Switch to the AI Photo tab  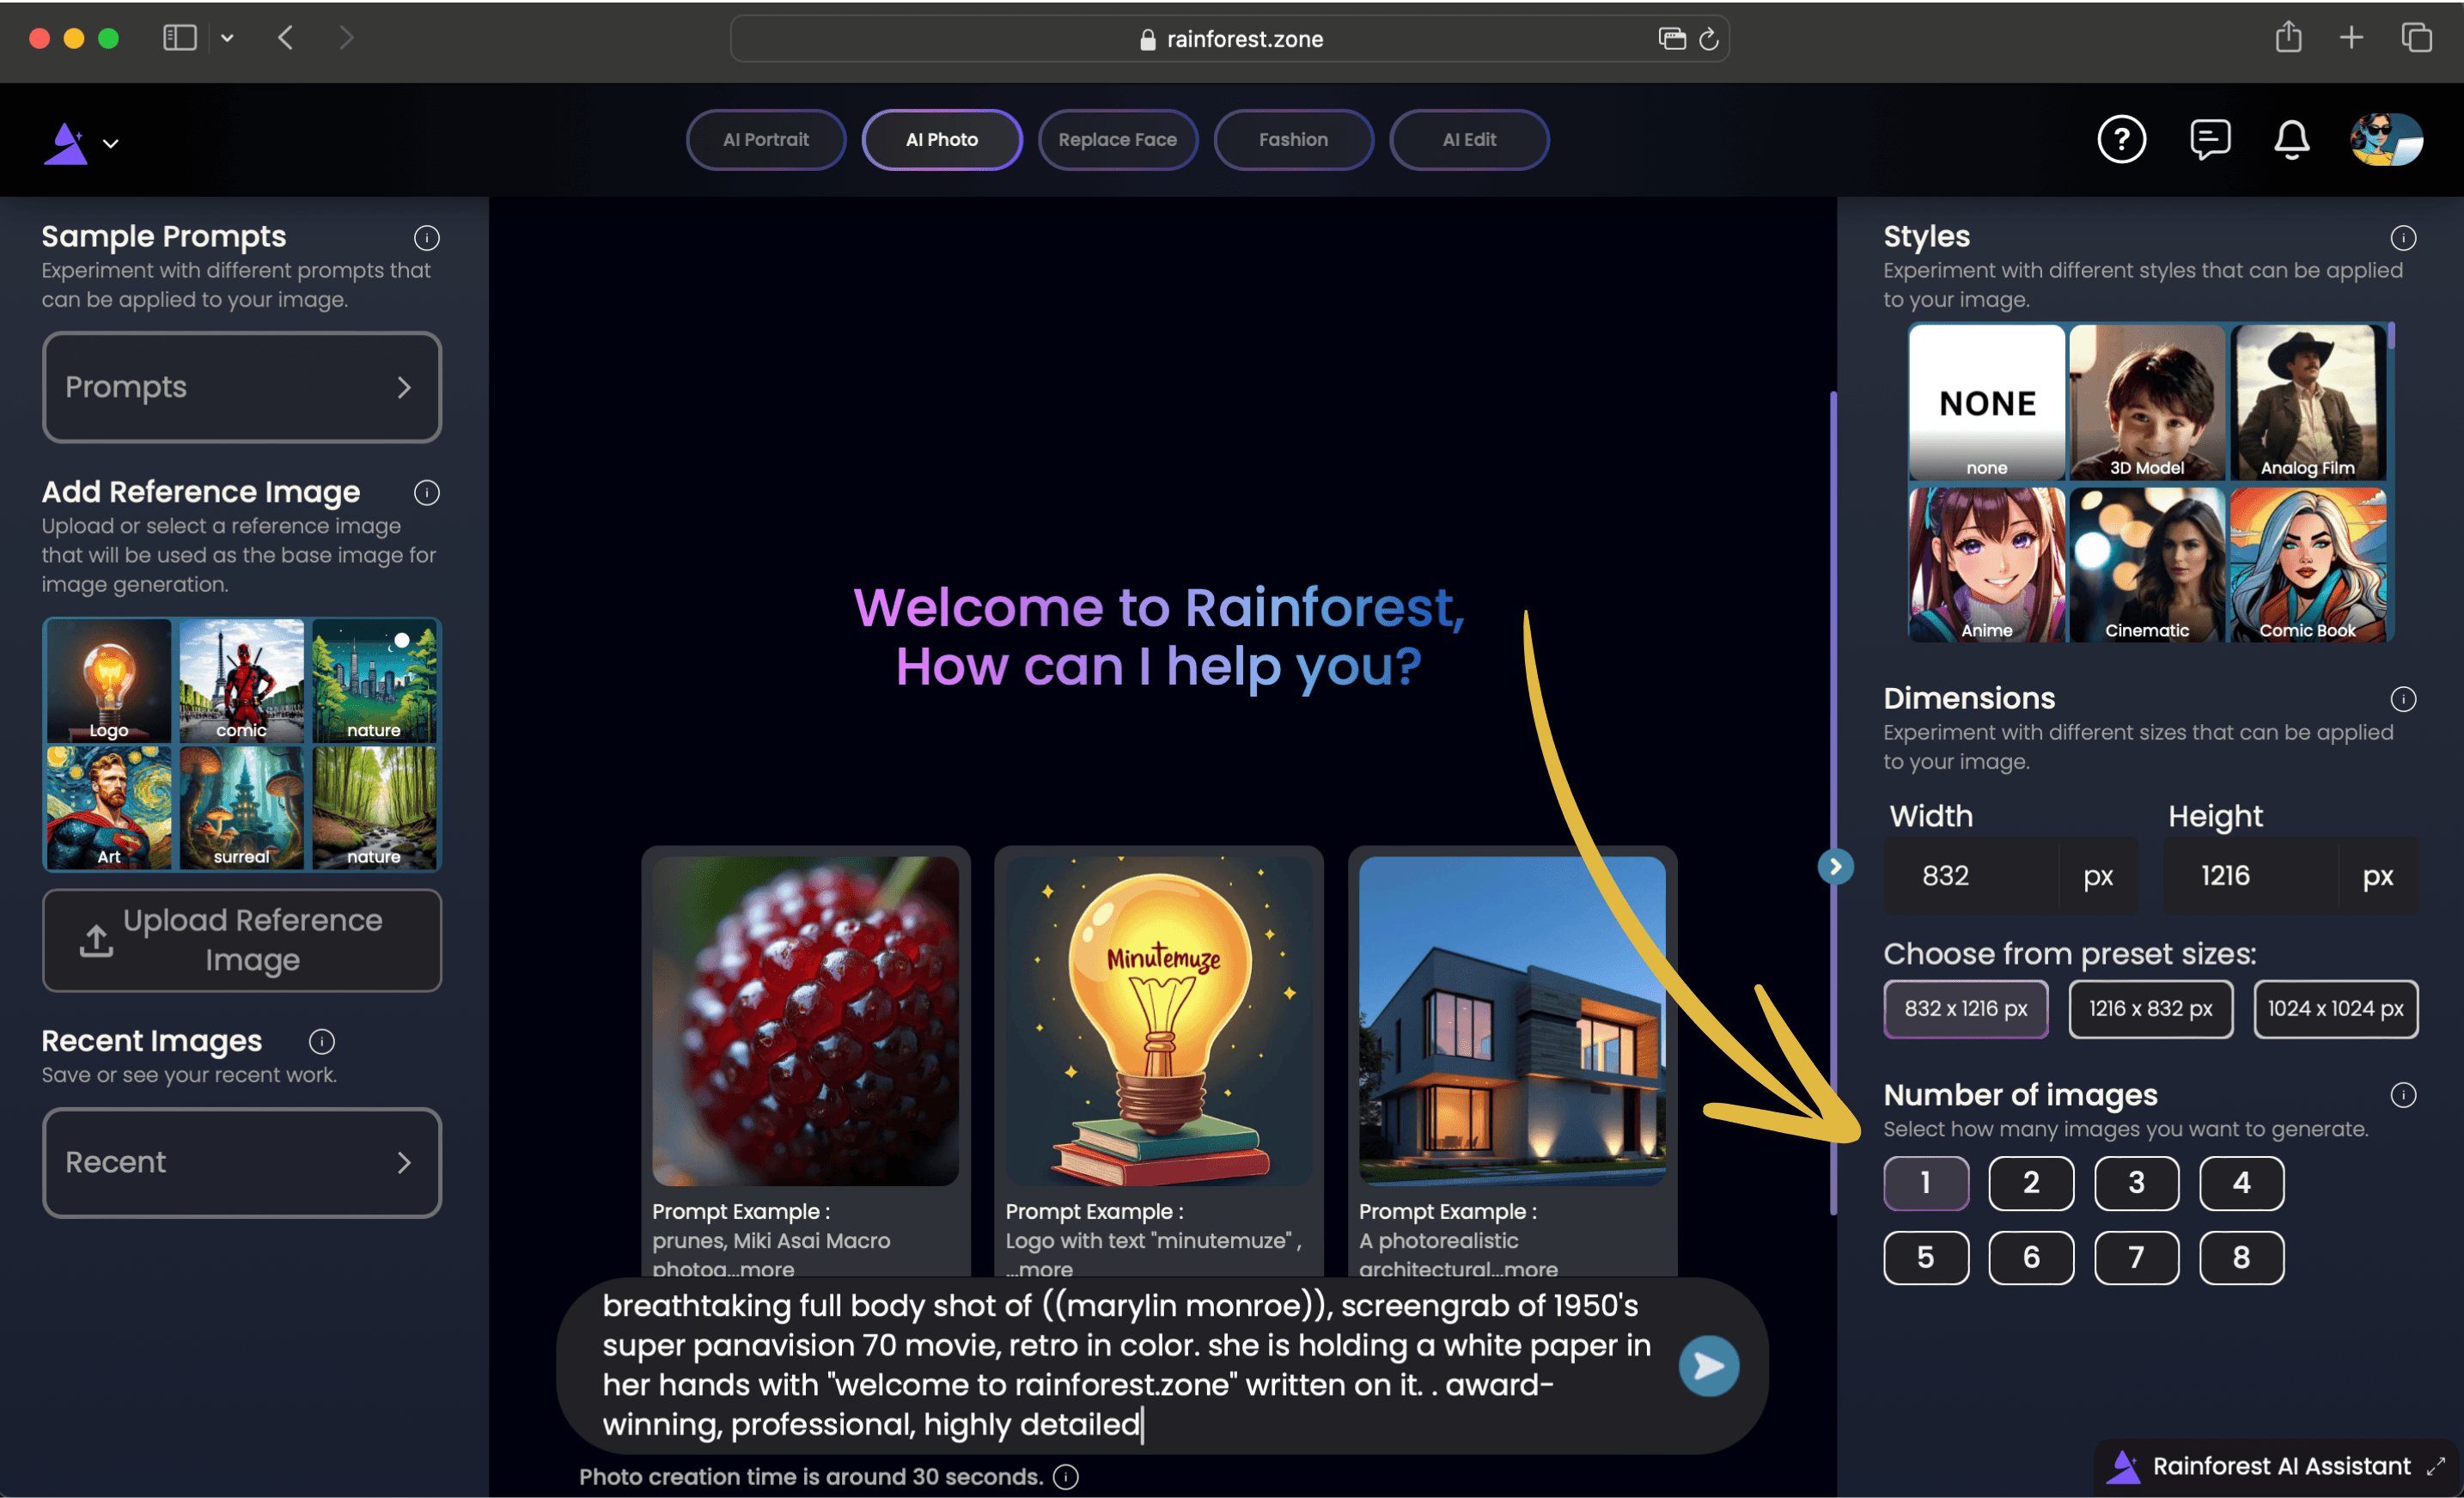pyautogui.click(x=940, y=139)
